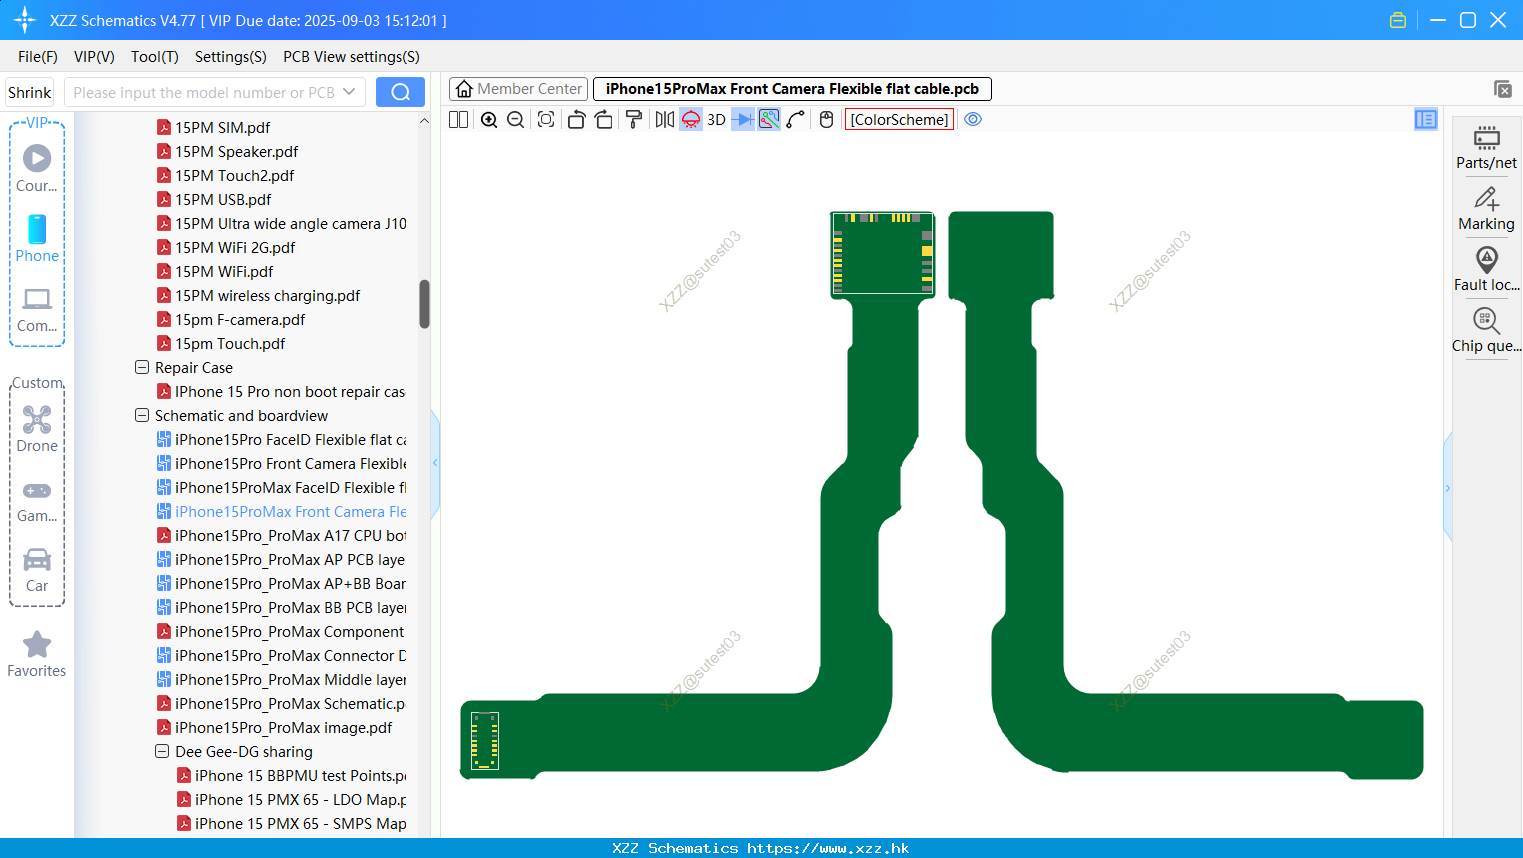
Task: Open the ColorScheme selector
Action: tap(899, 119)
